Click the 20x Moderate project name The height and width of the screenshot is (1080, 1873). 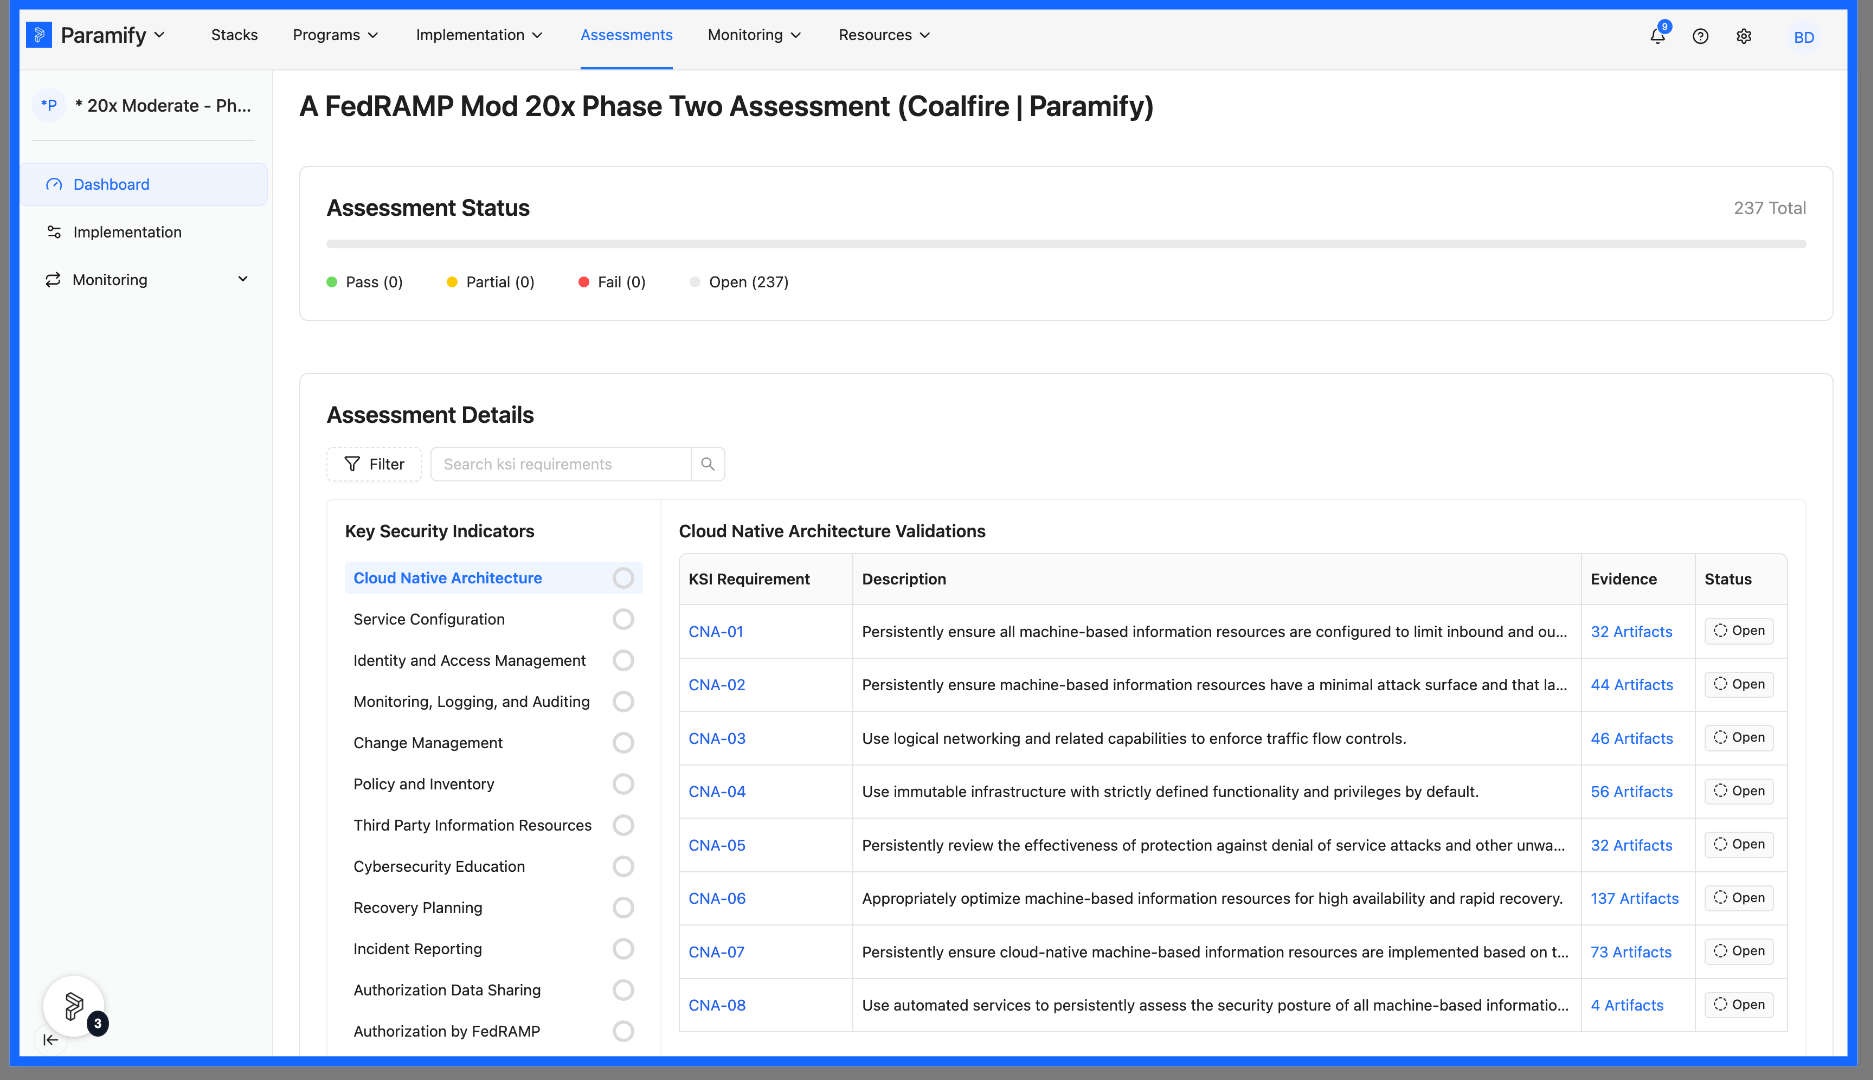[163, 106]
